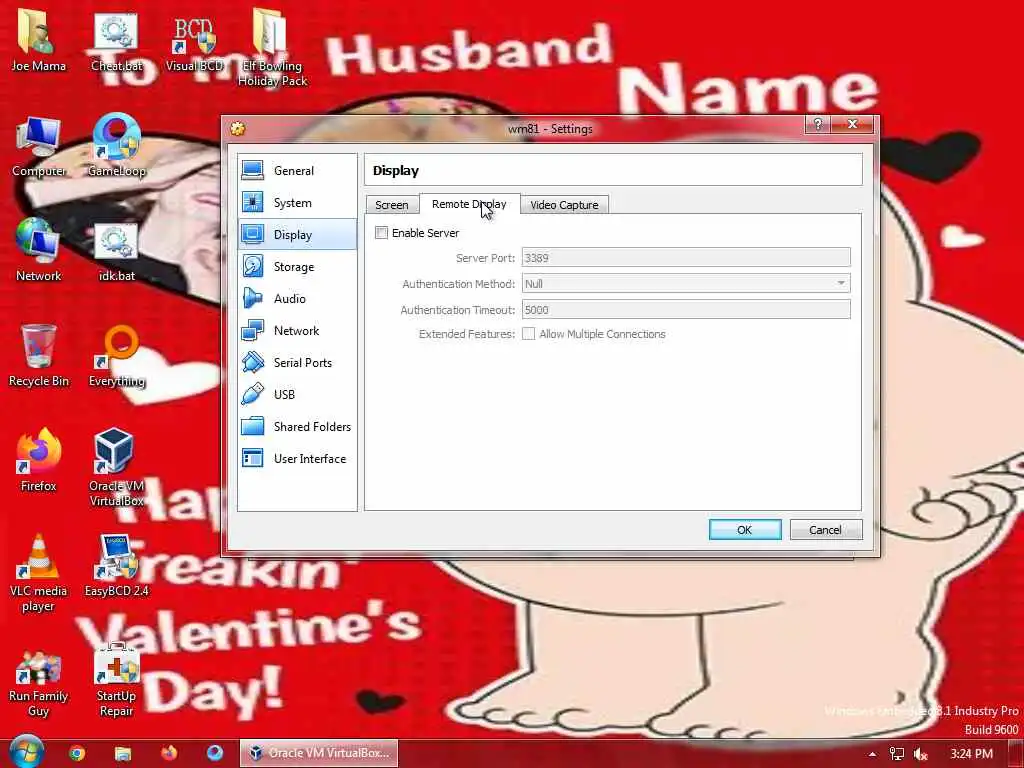Select the desktop Network icon
Viewport: 1024px width, 768px height.
(38, 251)
